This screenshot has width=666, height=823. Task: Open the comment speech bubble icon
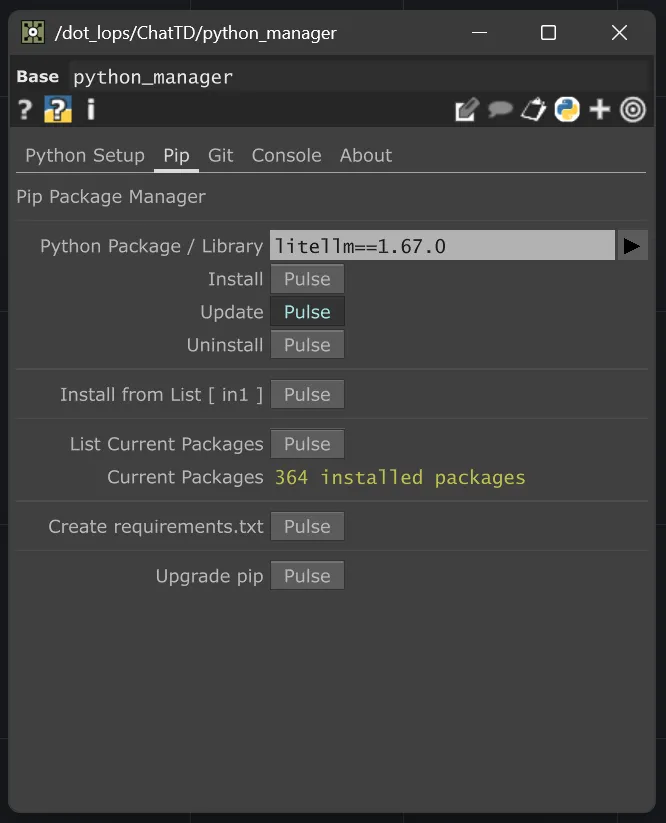point(500,109)
